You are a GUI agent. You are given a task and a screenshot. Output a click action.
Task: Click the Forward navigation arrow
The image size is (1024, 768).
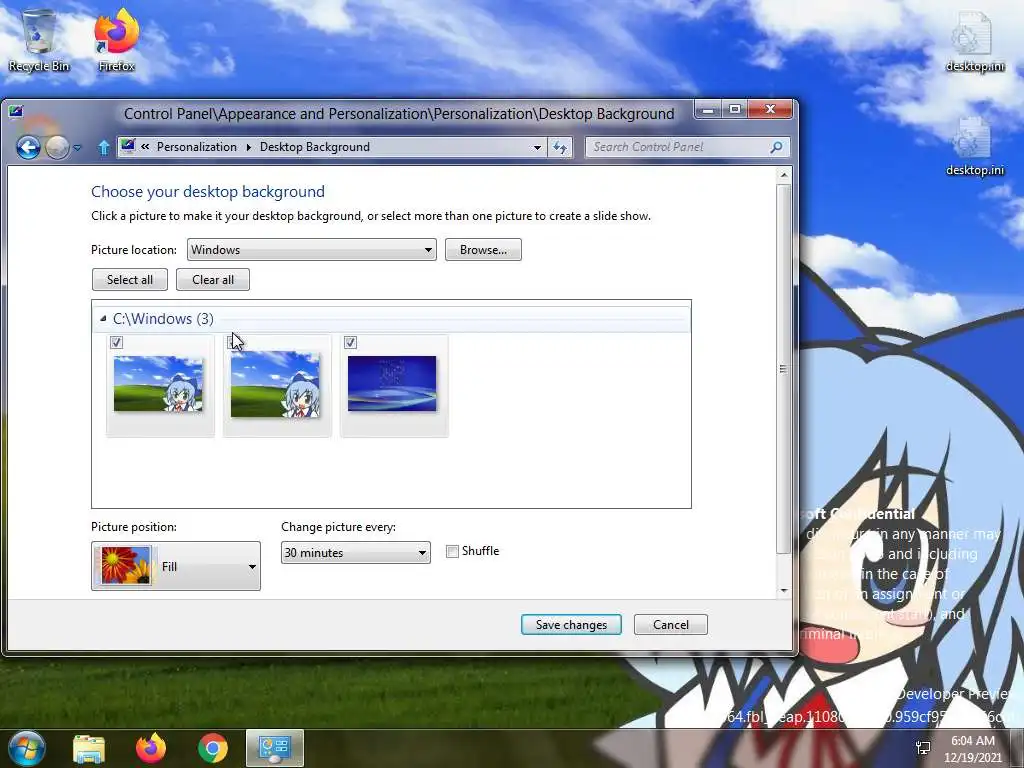pos(57,148)
